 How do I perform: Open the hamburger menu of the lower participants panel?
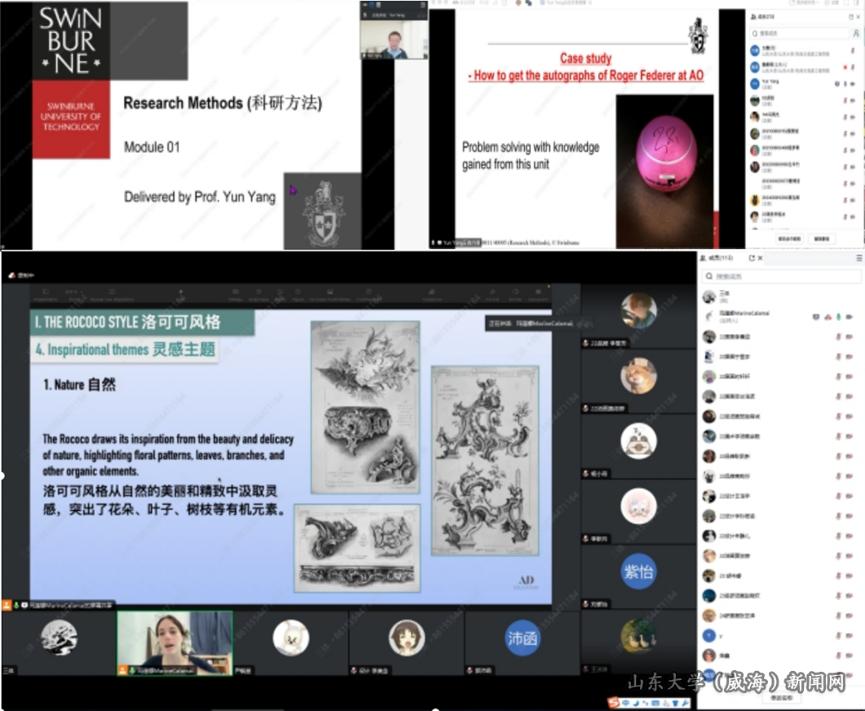point(859,258)
